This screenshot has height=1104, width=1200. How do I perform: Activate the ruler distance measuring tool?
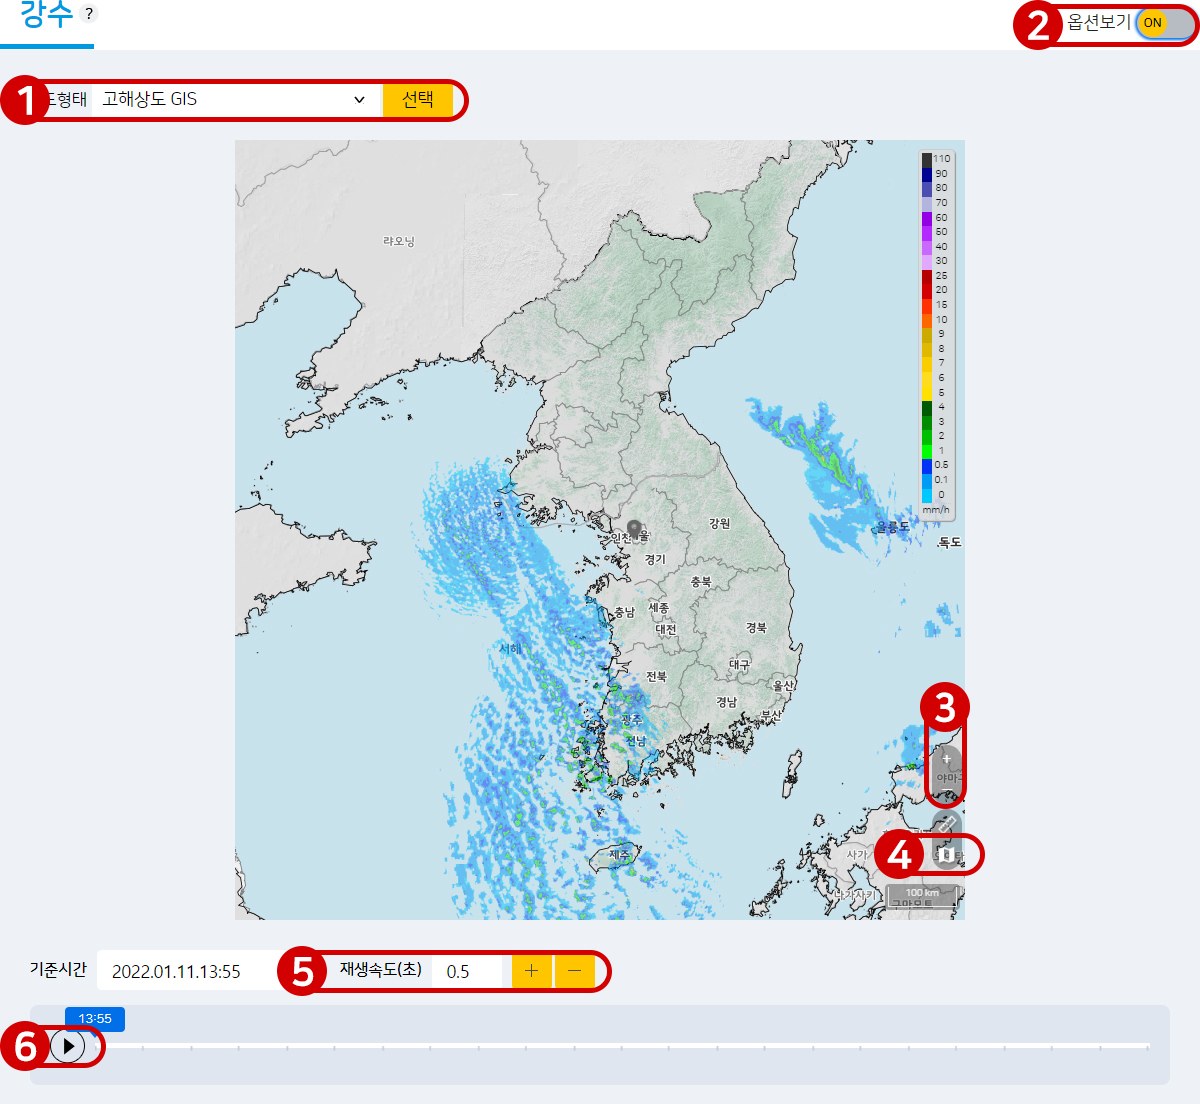click(x=947, y=825)
